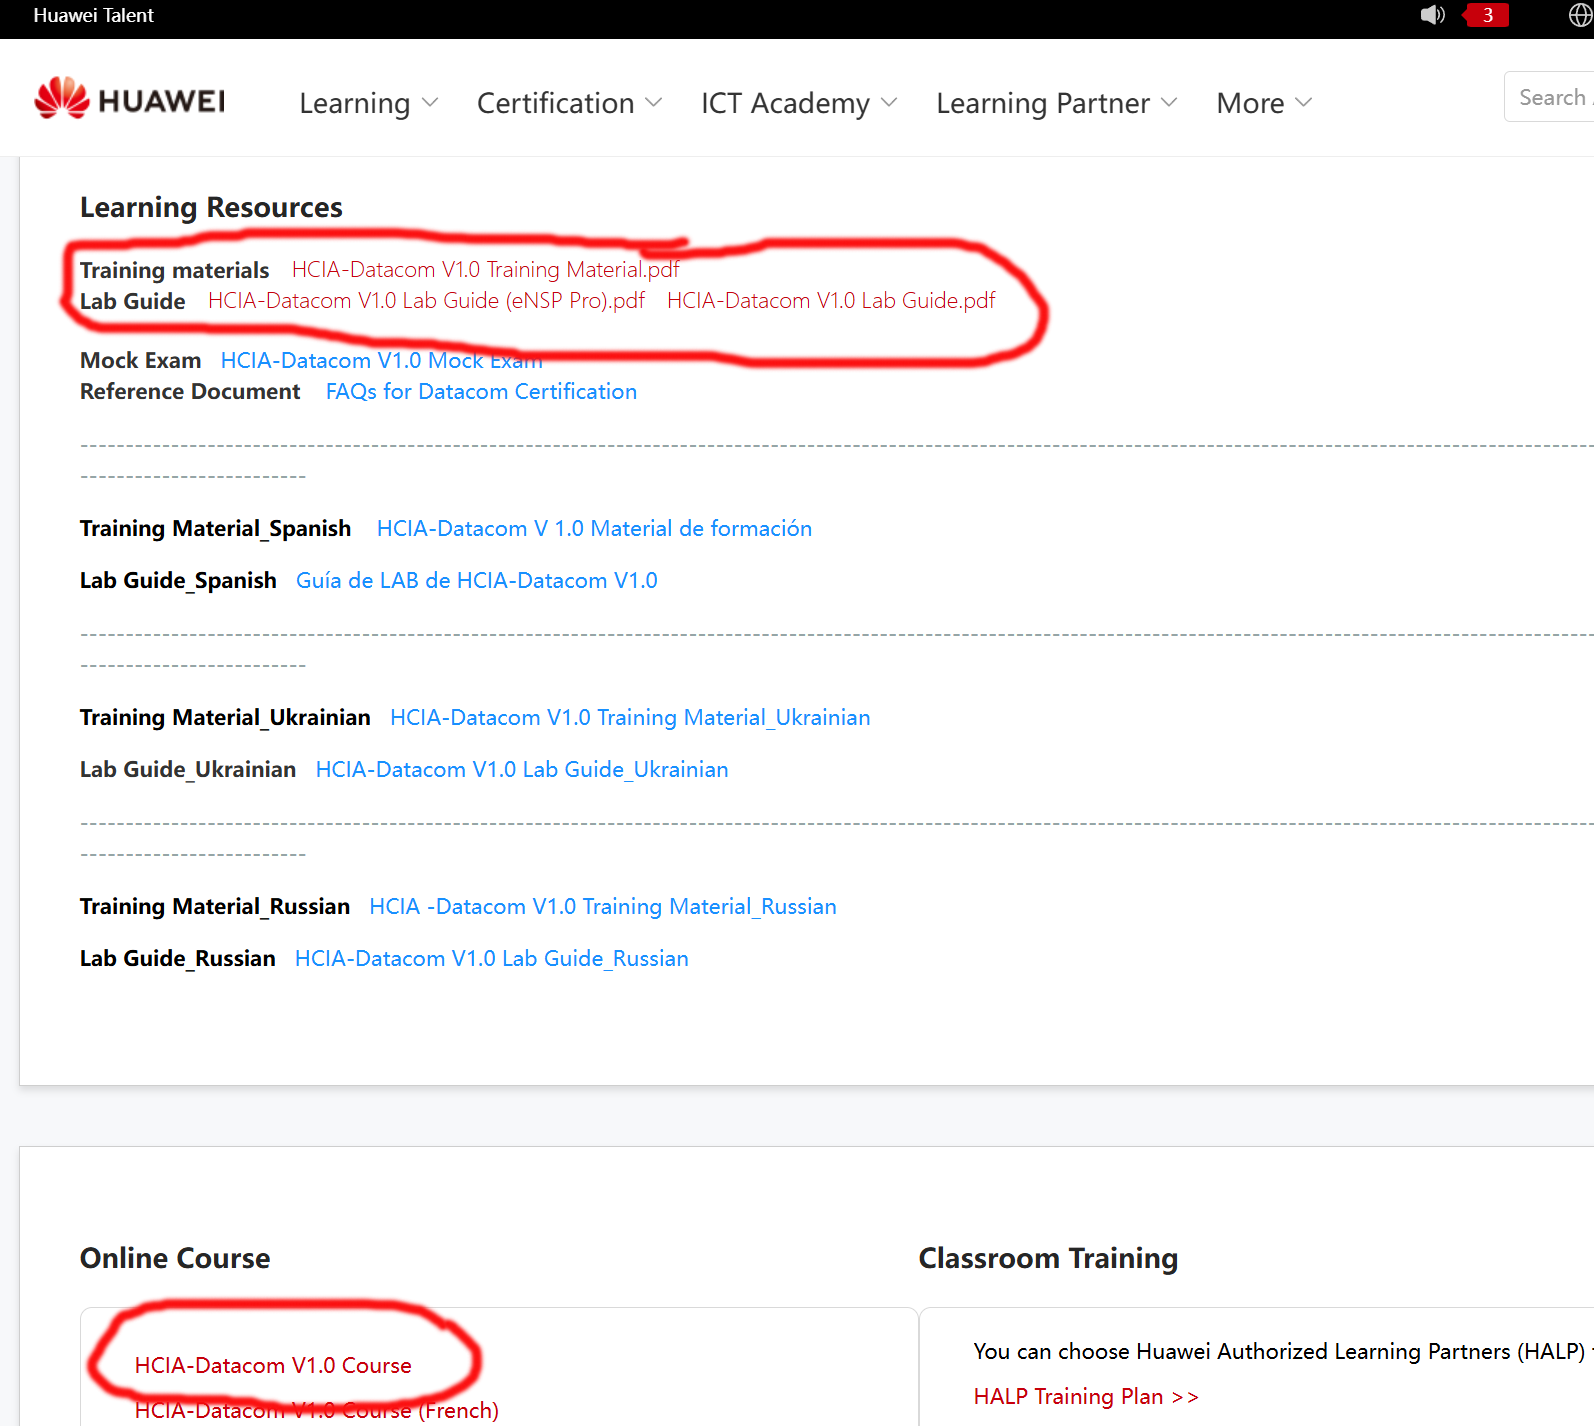Open the ICT Academy dropdown
The image size is (1594, 1426).
[x=798, y=103]
